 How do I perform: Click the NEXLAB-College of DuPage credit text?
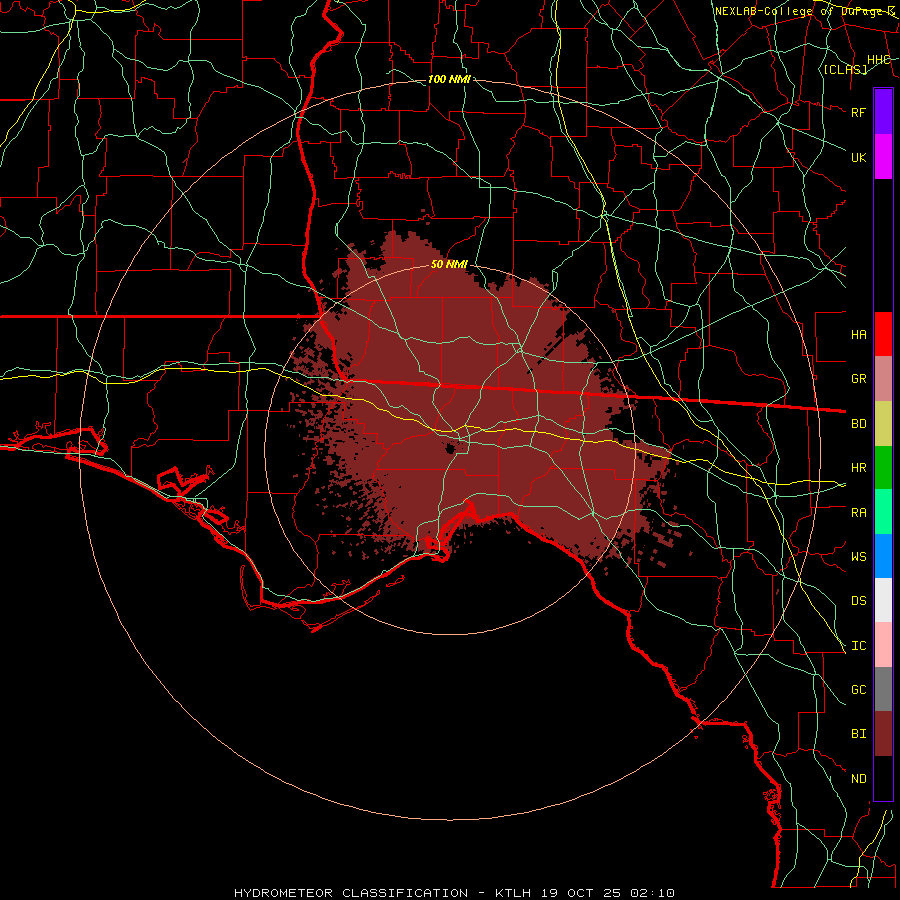click(805, 11)
